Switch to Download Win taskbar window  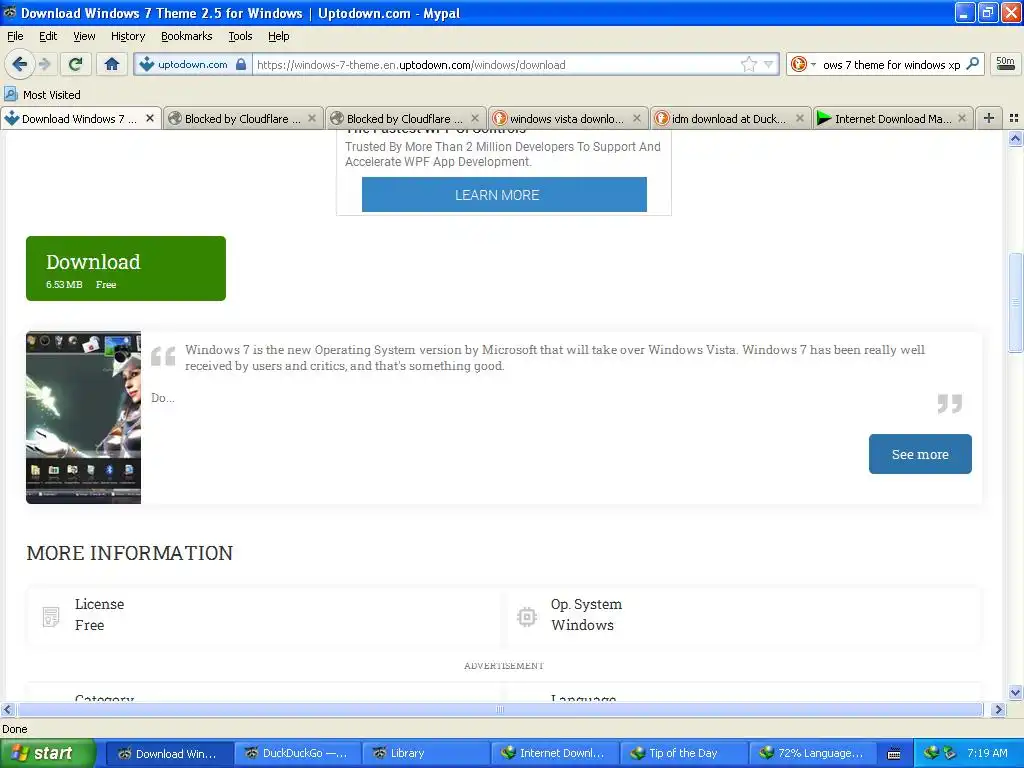click(168, 753)
